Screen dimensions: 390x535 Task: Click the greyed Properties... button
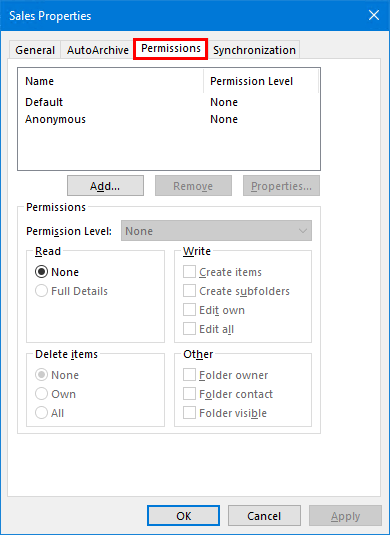click(x=281, y=186)
